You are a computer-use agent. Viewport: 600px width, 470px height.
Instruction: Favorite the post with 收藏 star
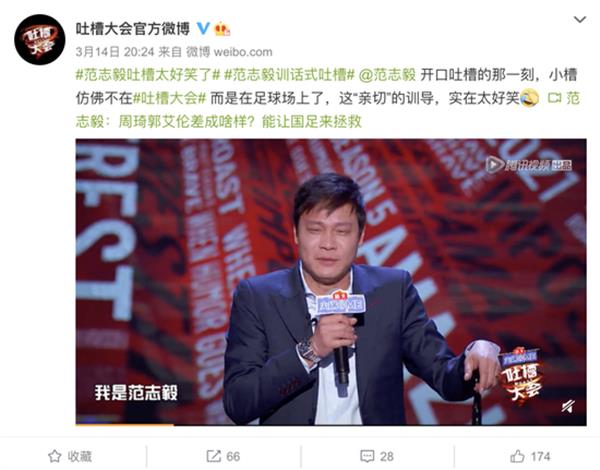[x=70, y=456]
